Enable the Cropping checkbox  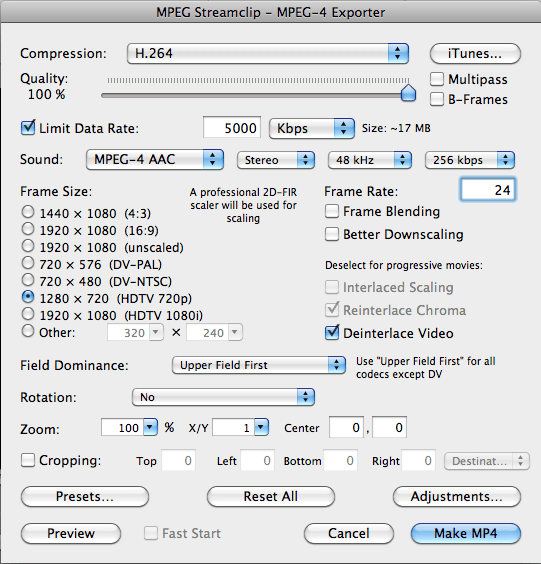(28, 460)
